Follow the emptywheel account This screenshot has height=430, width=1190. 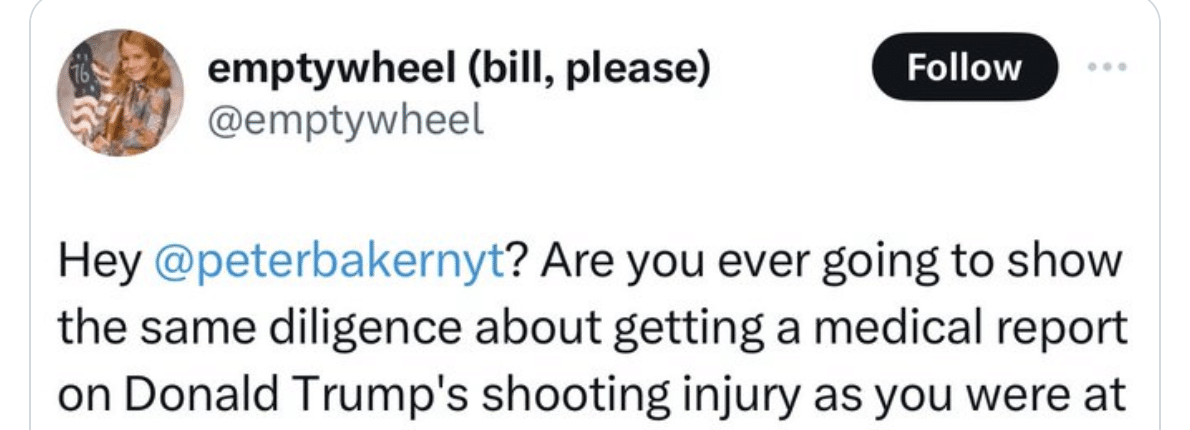coord(965,67)
